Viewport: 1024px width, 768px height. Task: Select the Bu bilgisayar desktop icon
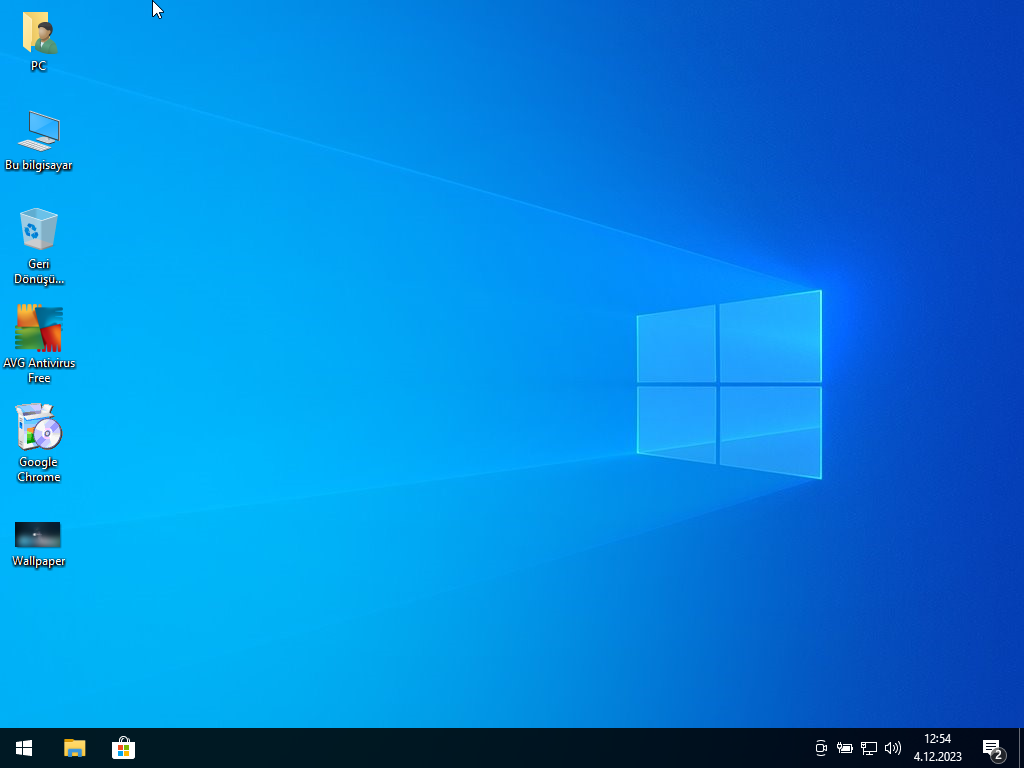(39, 131)
